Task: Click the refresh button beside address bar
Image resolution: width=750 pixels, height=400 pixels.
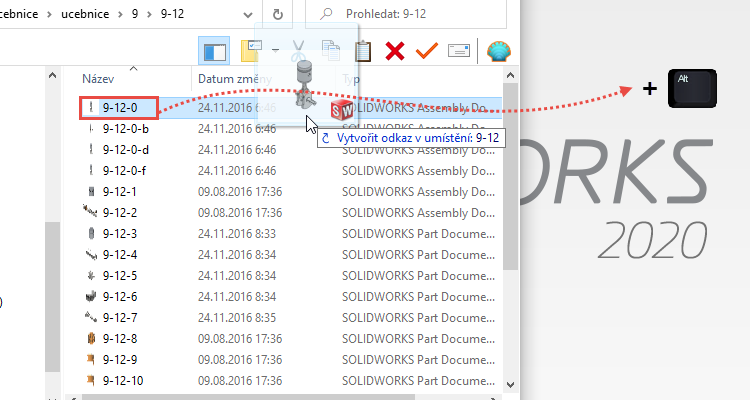Action: point(278,14)
